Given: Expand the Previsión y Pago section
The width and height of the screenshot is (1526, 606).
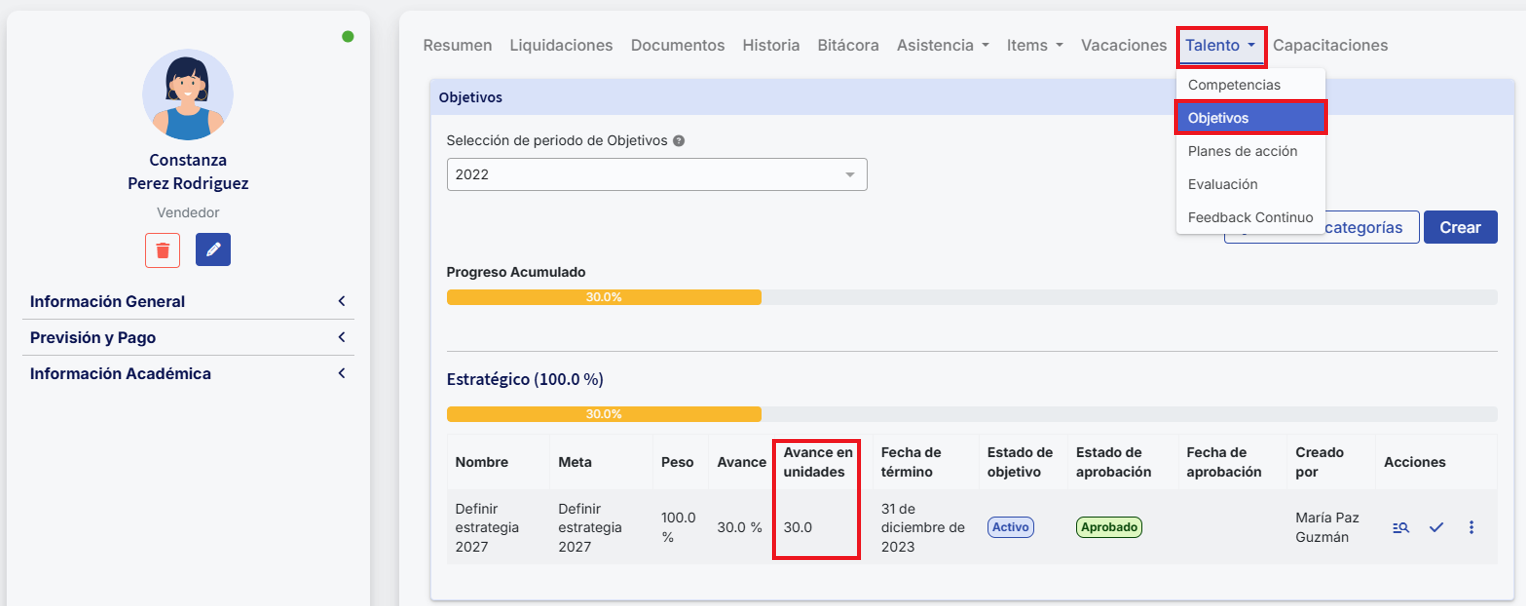Looking at the screenshot, I should (188, 338).
